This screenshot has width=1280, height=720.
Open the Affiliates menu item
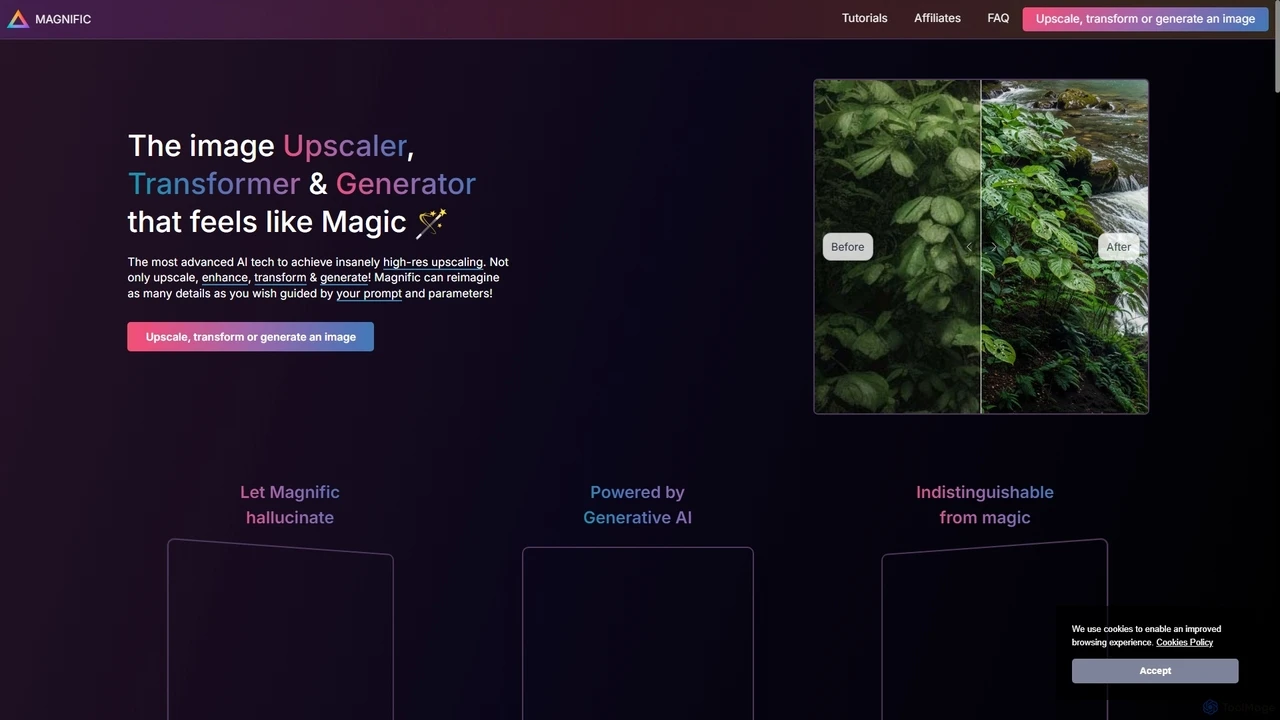coord(937,18)
